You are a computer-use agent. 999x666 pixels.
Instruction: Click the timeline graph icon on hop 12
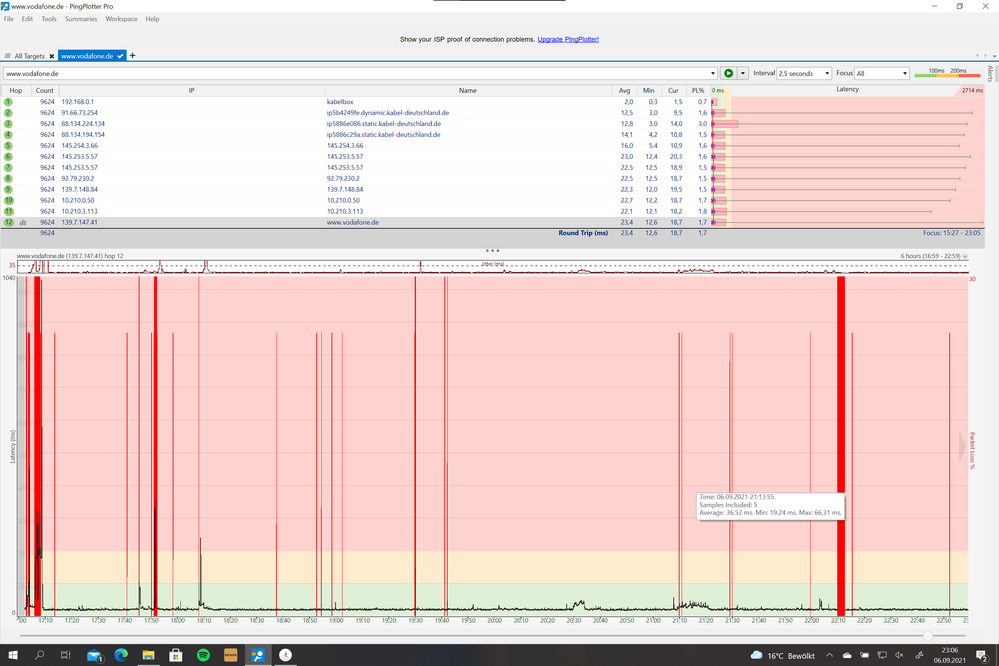coord(24,222)
